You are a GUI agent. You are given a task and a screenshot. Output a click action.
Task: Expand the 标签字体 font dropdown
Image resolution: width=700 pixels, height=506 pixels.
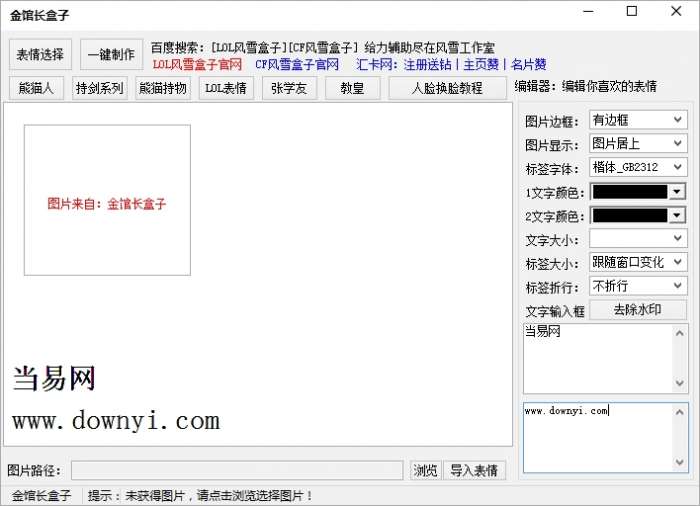[638, 167]
